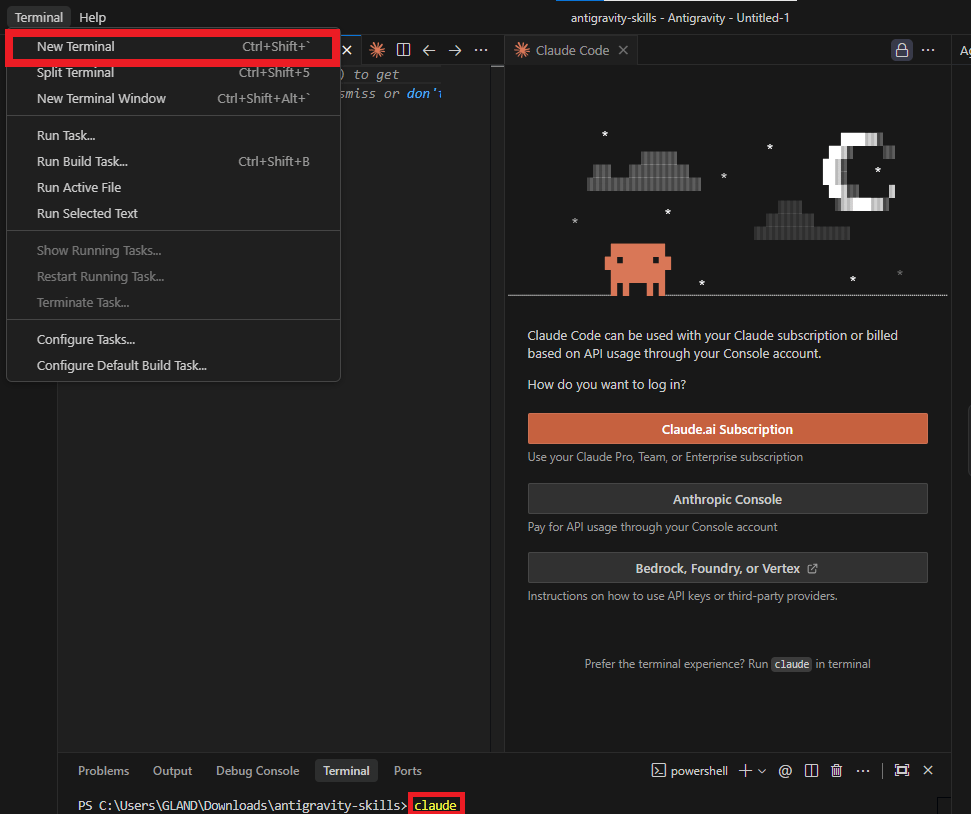This screenshot has height=814, width=971.
Task: Open the Ports panel tab
Action: tap(407, 771)
